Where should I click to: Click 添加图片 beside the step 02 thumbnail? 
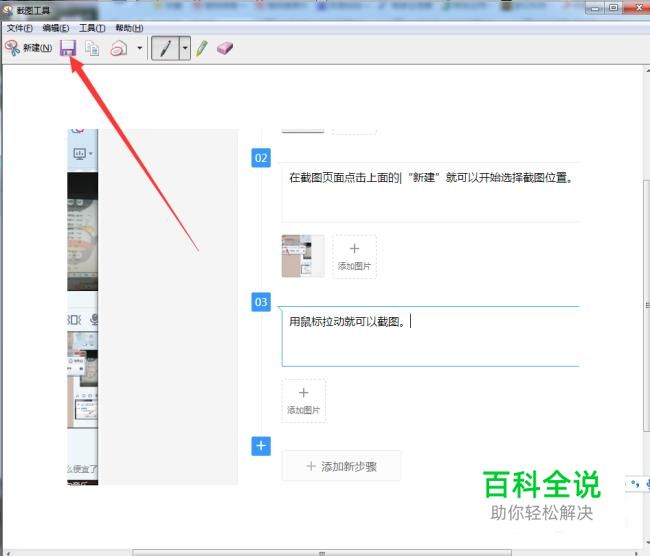pos(354,256)
